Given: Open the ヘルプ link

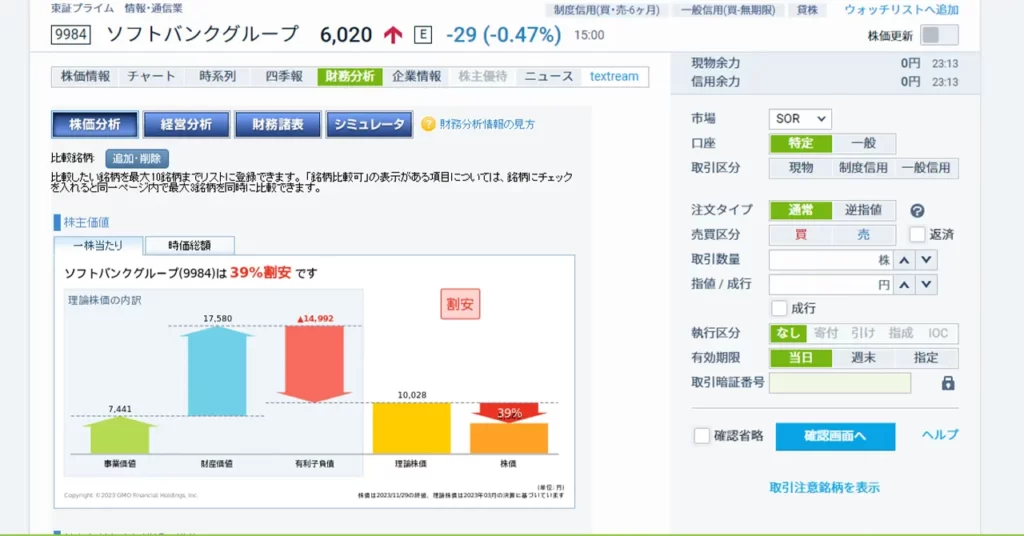Looking at the screenshot, I should point(940,435).
